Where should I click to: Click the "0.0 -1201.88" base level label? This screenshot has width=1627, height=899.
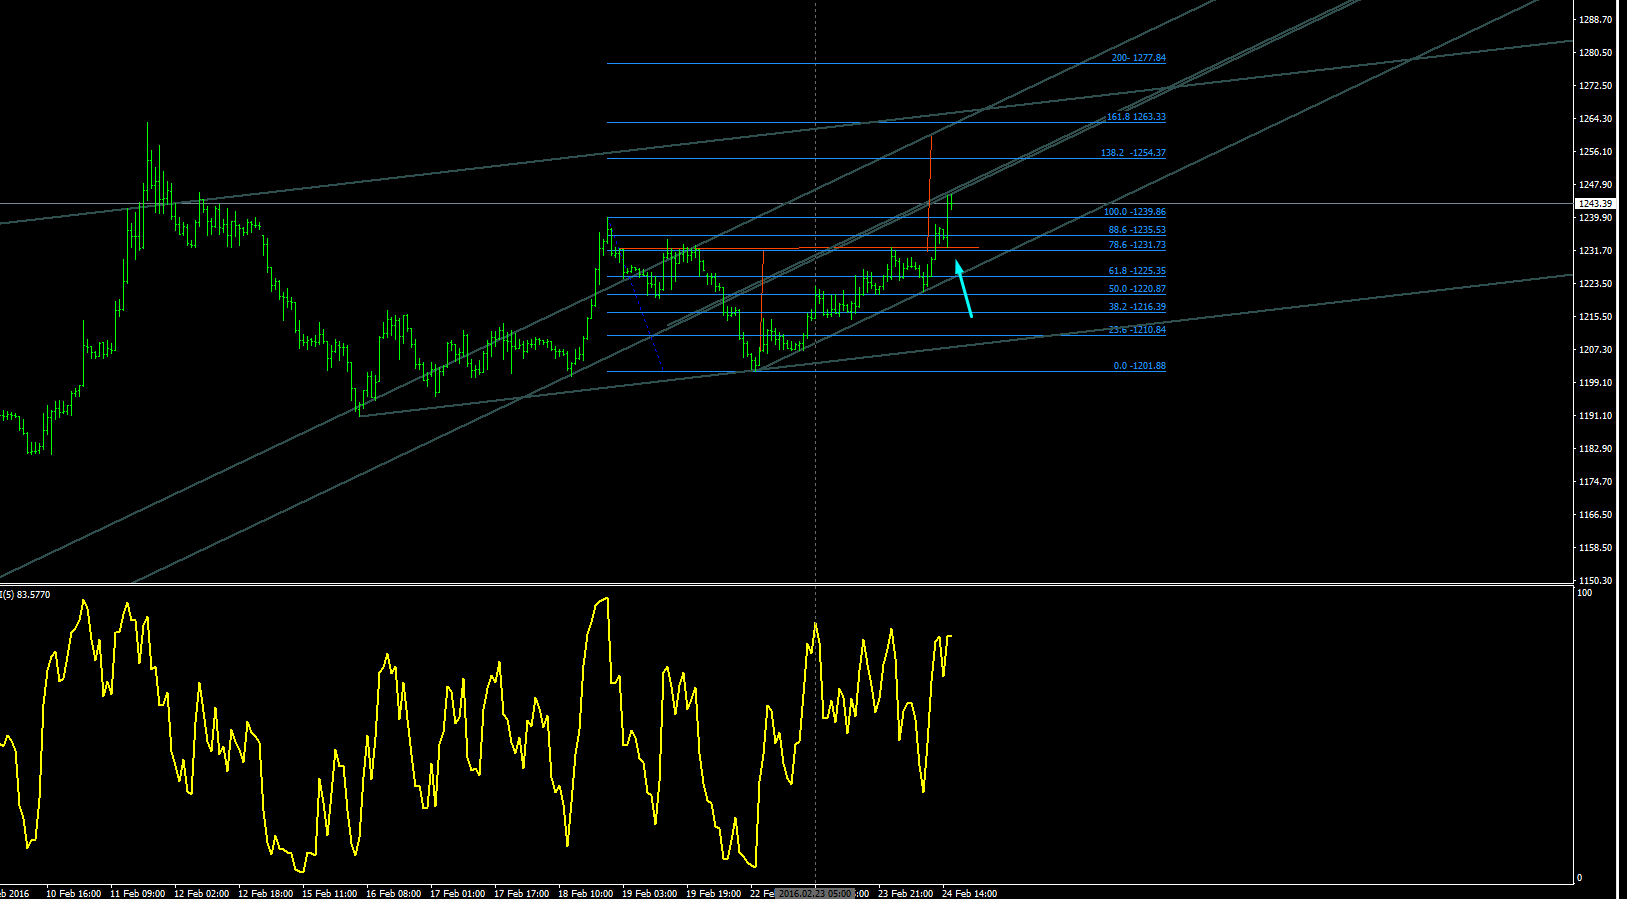(1139, 366)
